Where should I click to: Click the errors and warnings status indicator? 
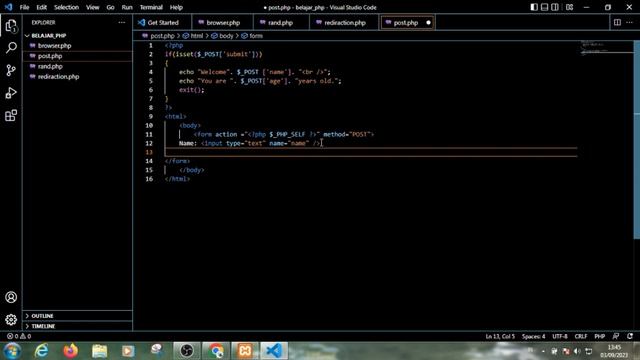pos(19,336)
